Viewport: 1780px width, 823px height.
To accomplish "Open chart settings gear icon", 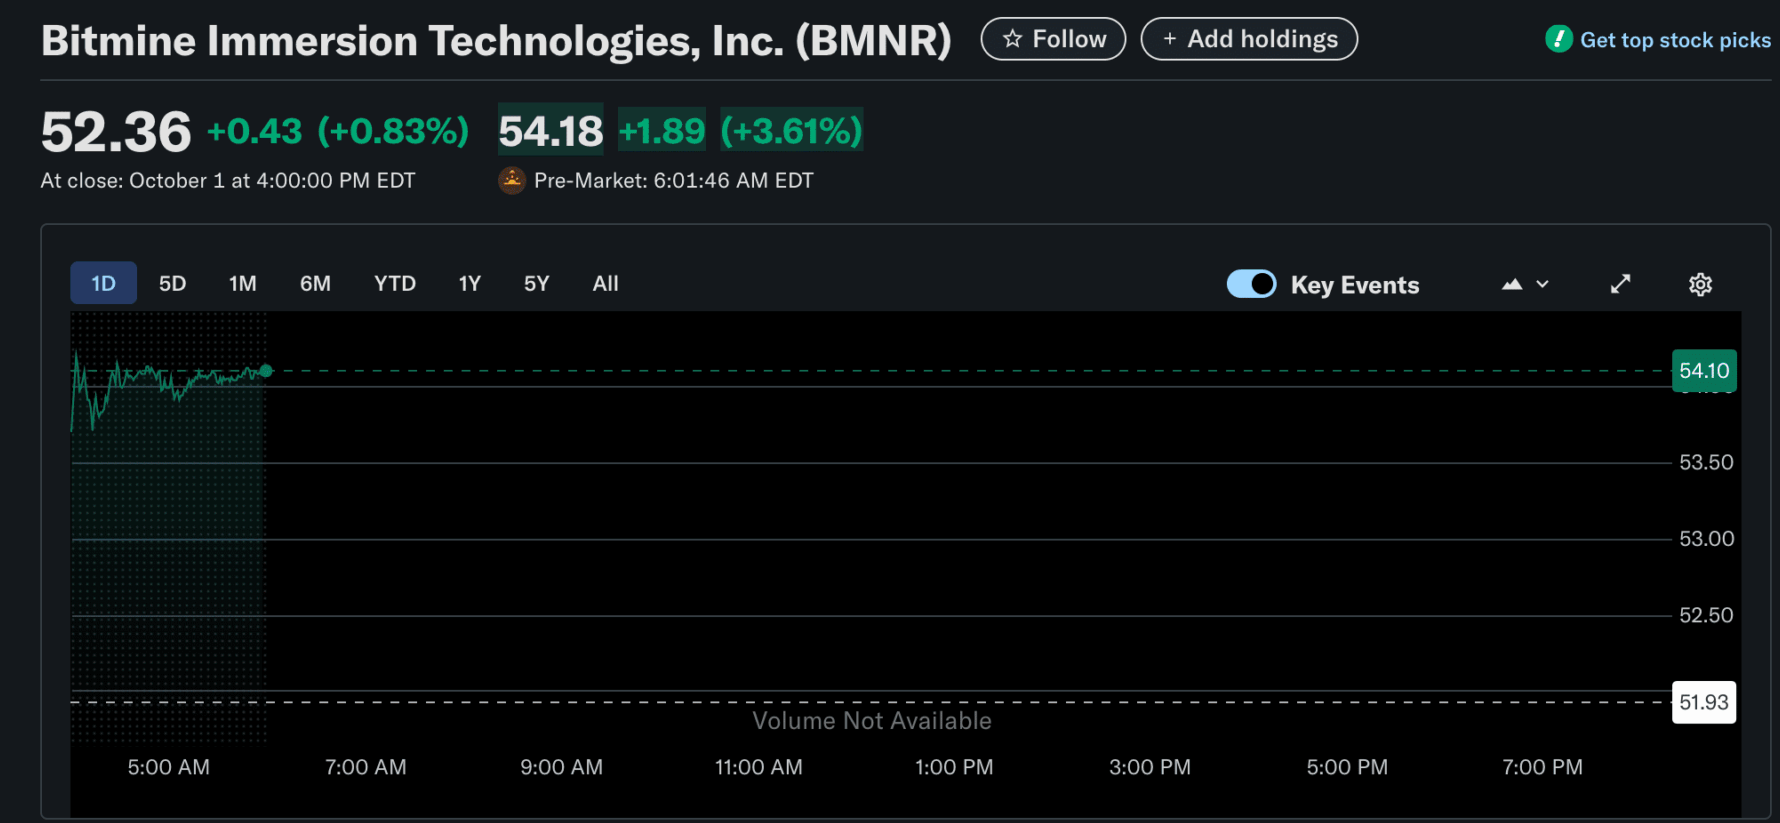I will (1700, 285).
